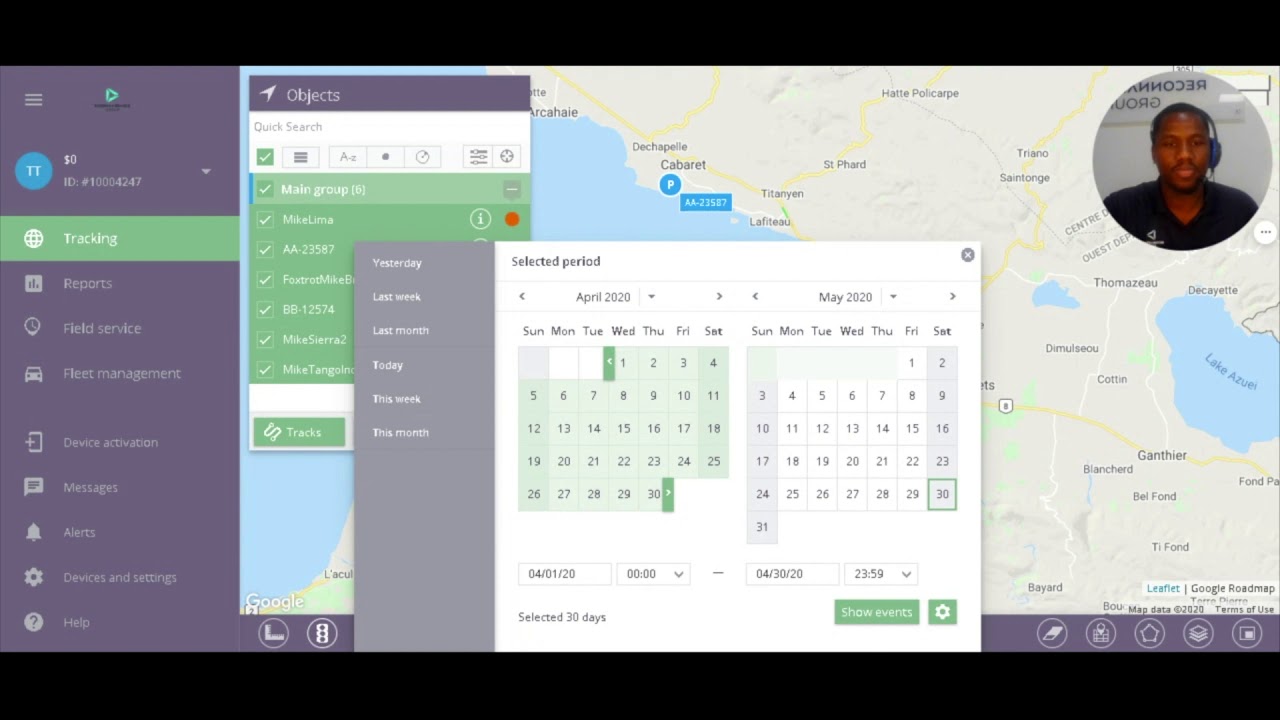
Task: Select Last week preset
Action: pos(397,297)
